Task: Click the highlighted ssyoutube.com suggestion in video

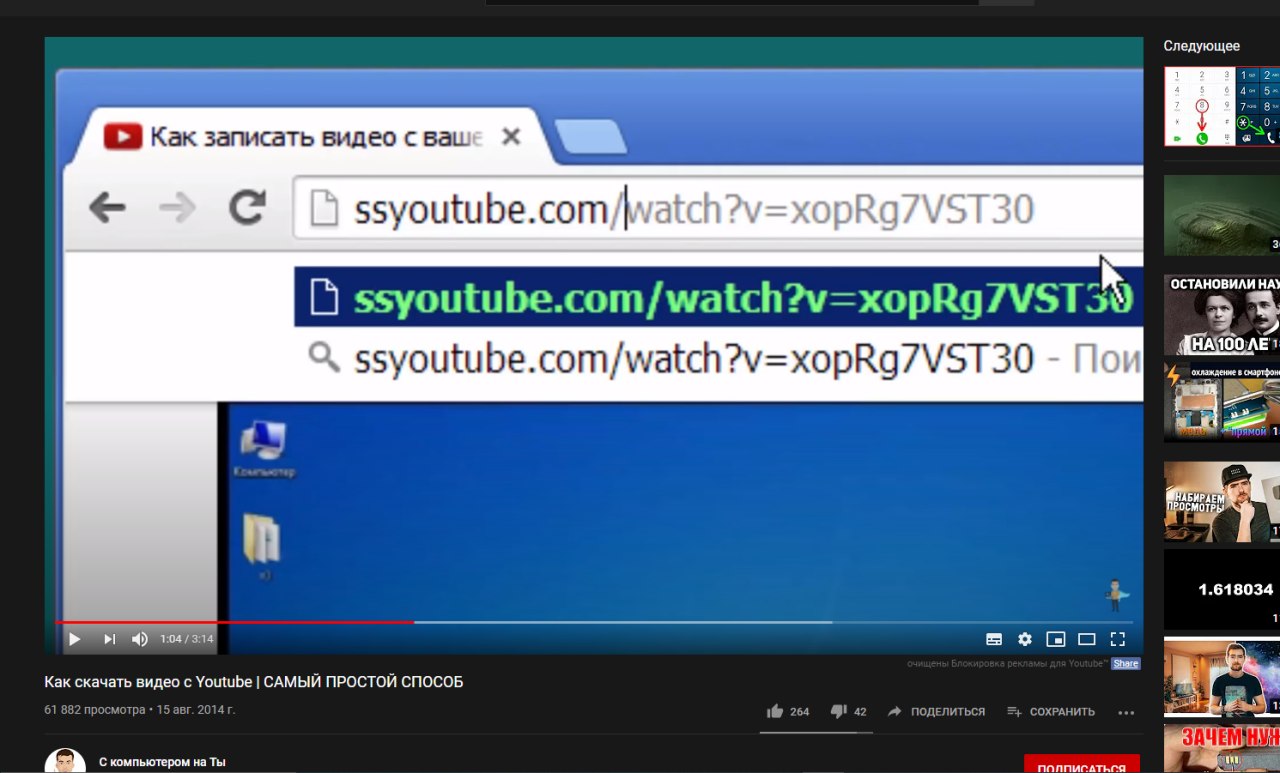Action: tap(719, 298)
